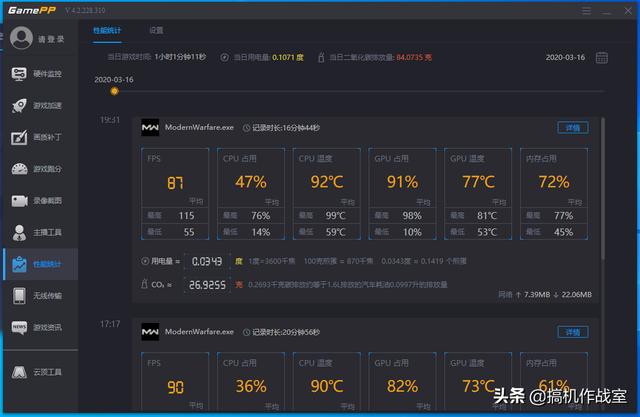Click the CO2 bottle icon in header stats
640x417 pixels.
pyautogui.click(x=321, y=57)
